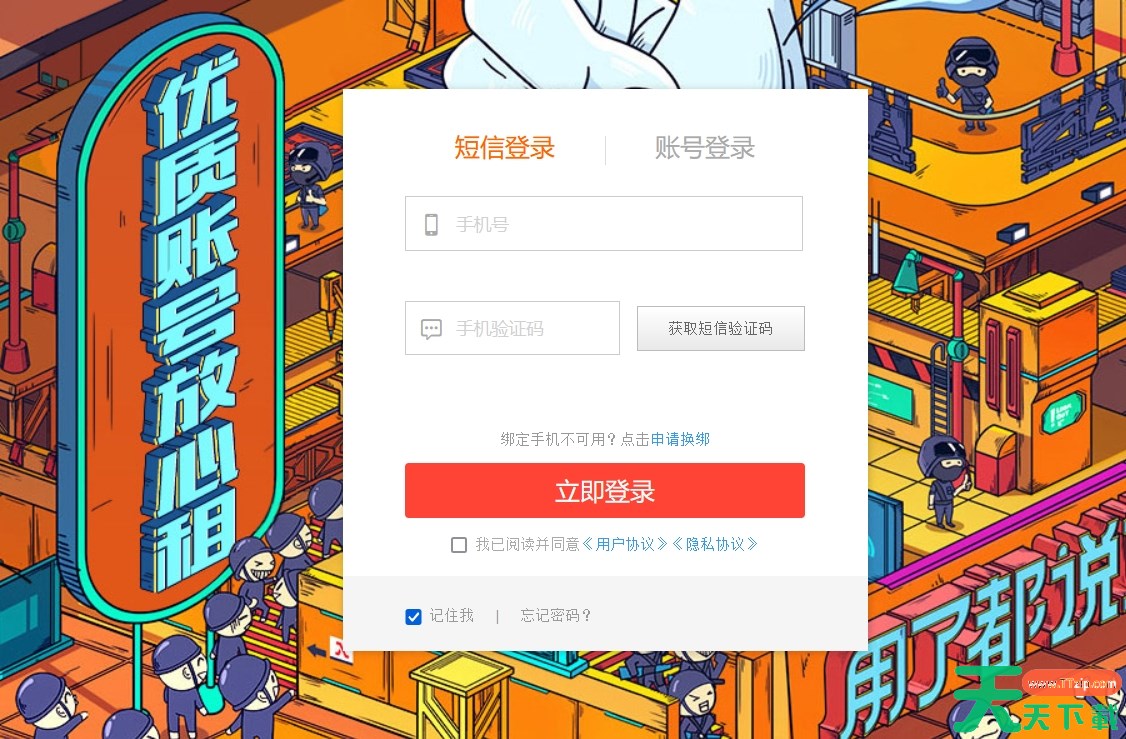Click the ninja character beside the 优质账号 sign

tap(310, 185)
